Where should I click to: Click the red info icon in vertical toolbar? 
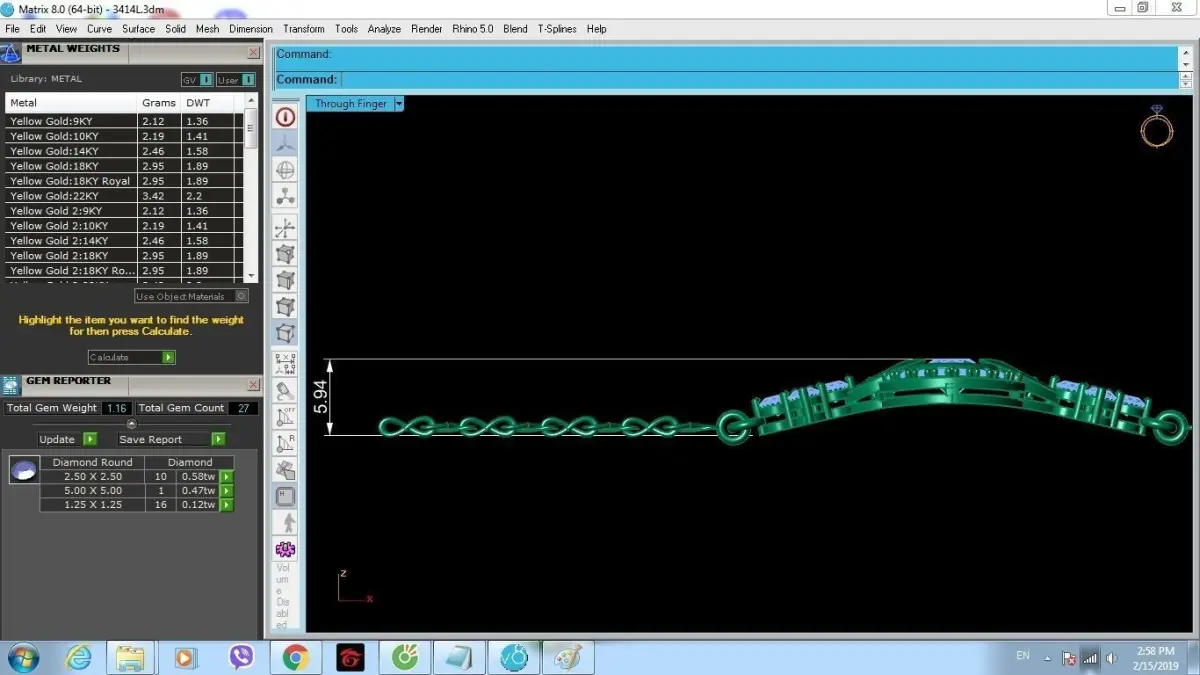pyautogui.click(x=285, y=117)
